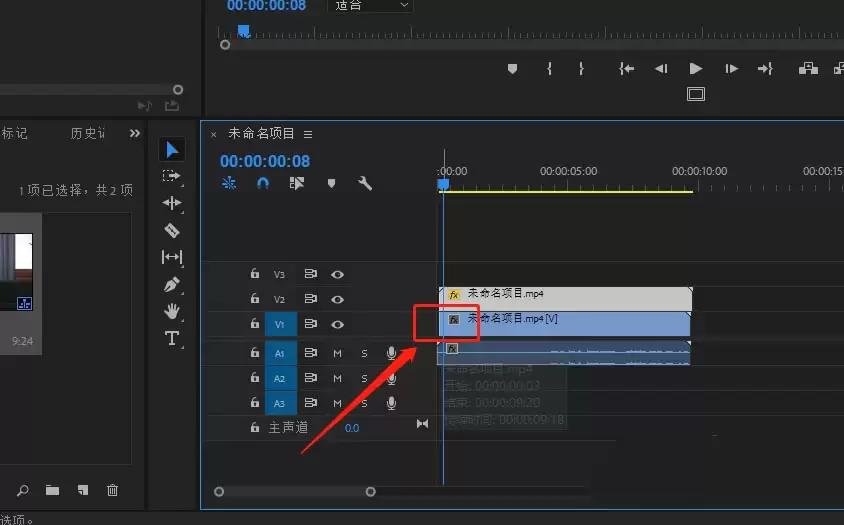The height and width of the screenshot is (525, 844).
Task: Click the trash icon in project panel
Action: [x=112, y=490]
